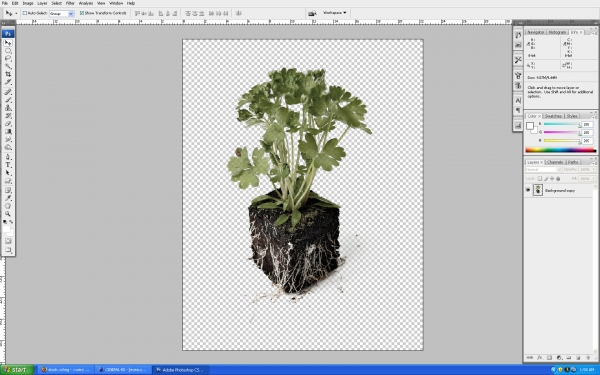The height and width of the screenshot is (375, 600).
Task: Toggle Quick Mask mode button
Action: pyautogui.click(x=8, y=241)
